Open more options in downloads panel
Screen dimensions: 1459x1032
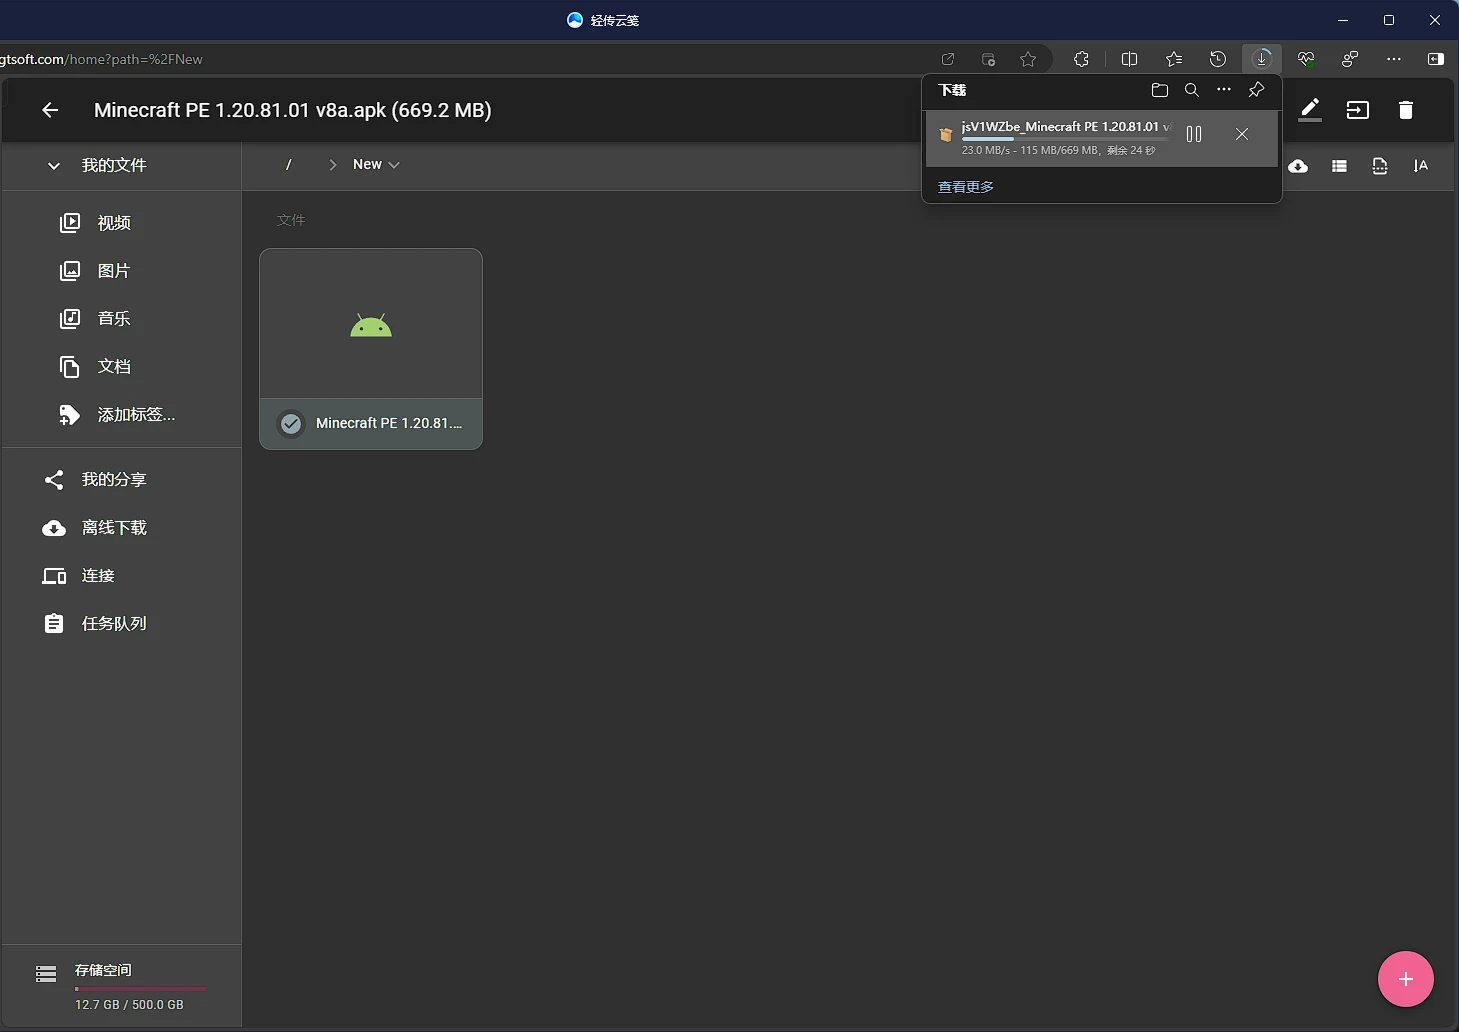tap(1224, 90)
